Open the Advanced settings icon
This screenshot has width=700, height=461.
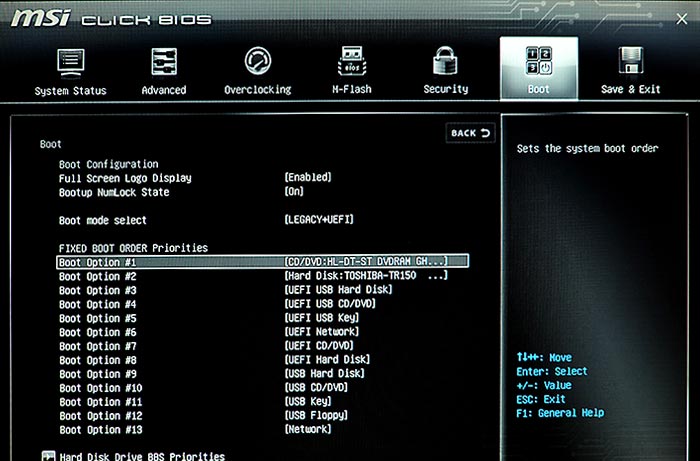coord(164,62)
